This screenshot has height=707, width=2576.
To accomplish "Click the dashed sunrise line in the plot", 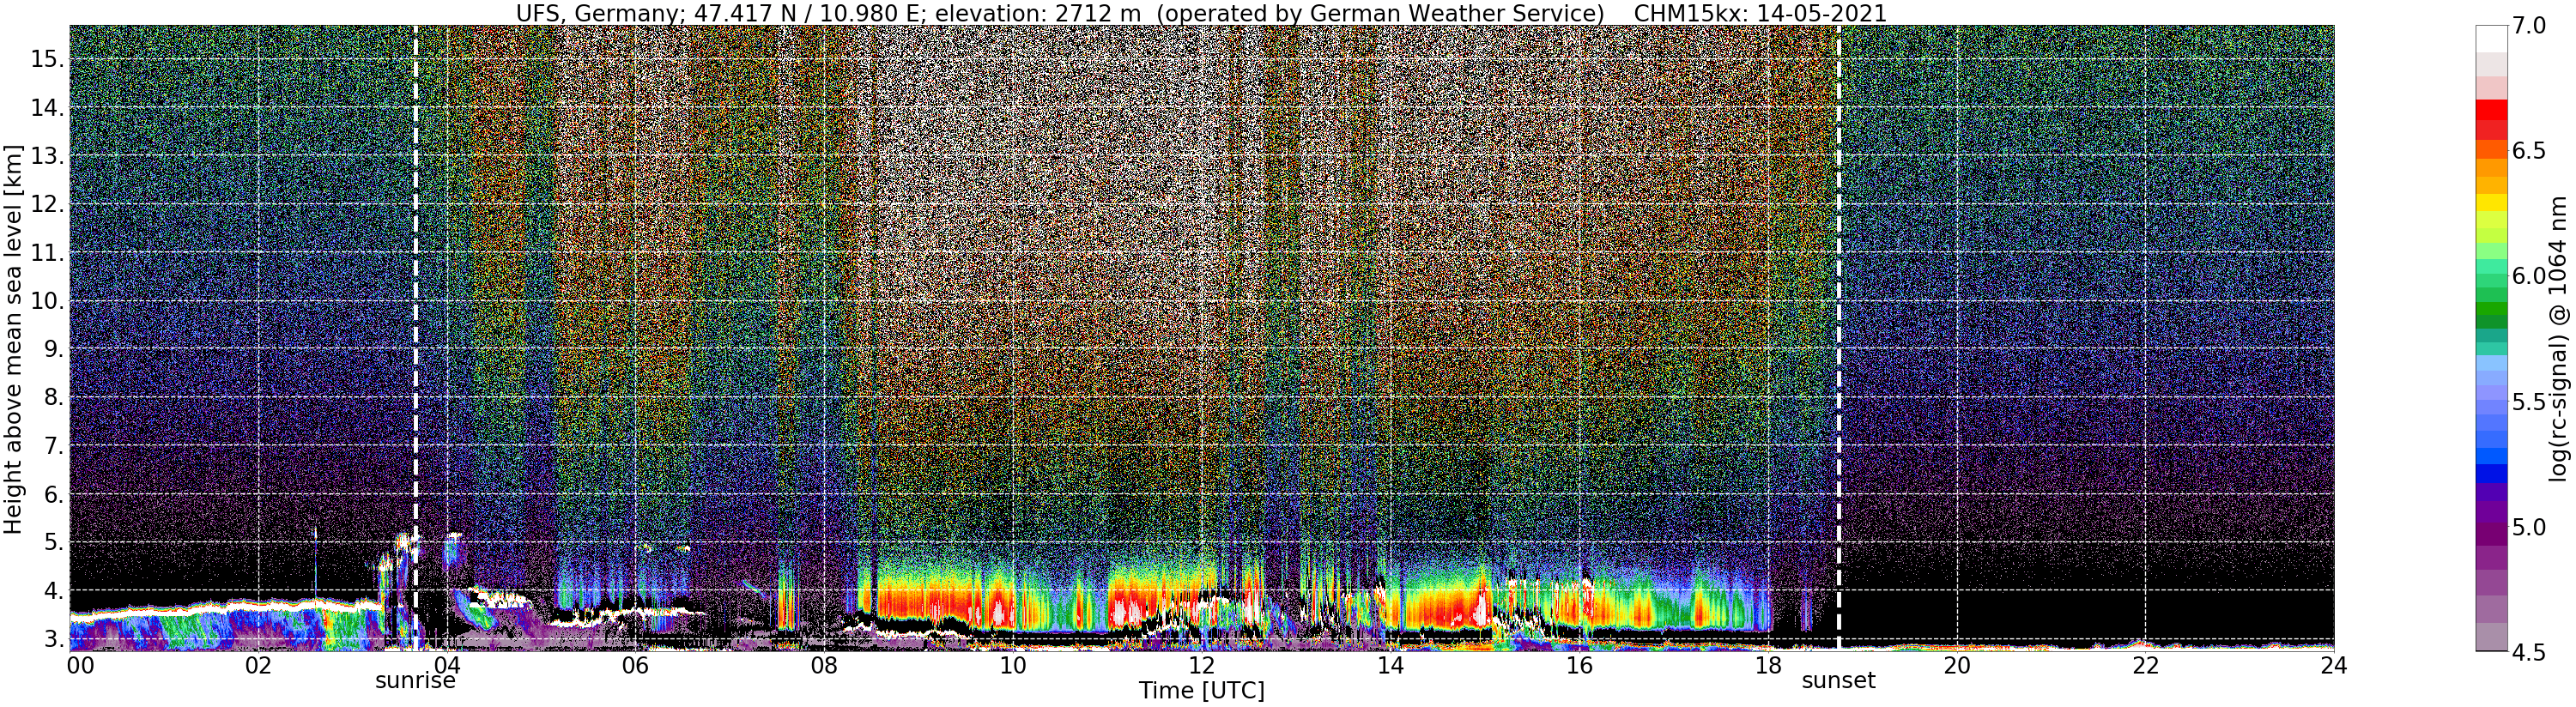I will click(415, 338).
